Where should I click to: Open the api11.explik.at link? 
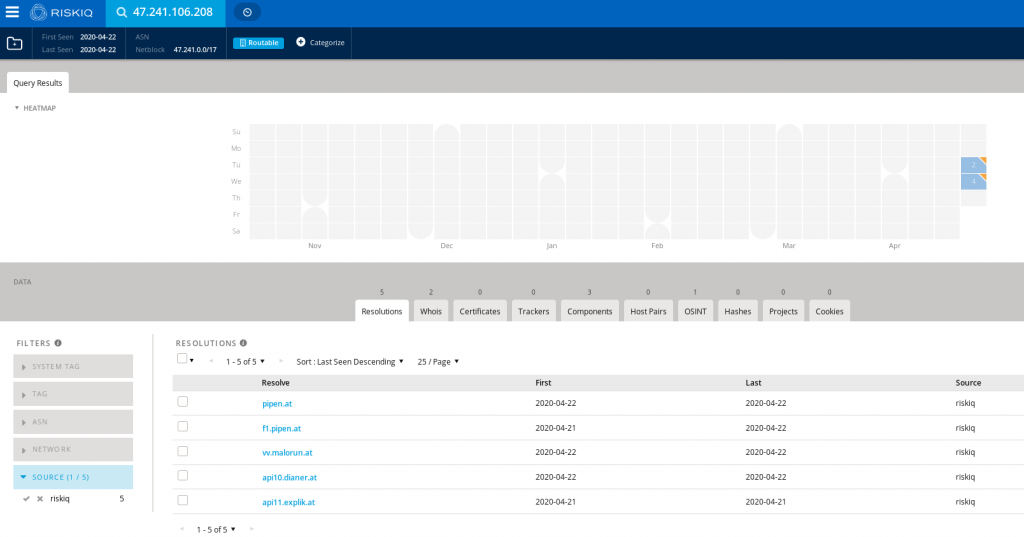tap(289, 502)
